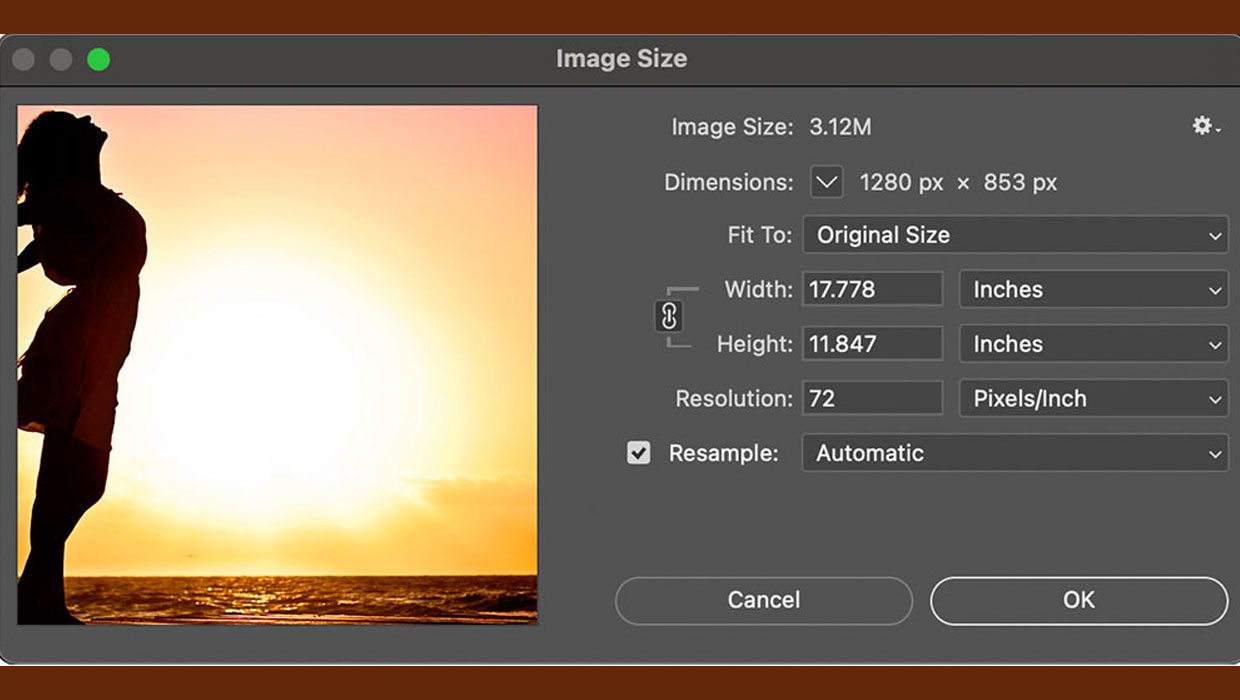Click the Width field showing 17.778
1240x700 pixels.
(x=873, y=290)
